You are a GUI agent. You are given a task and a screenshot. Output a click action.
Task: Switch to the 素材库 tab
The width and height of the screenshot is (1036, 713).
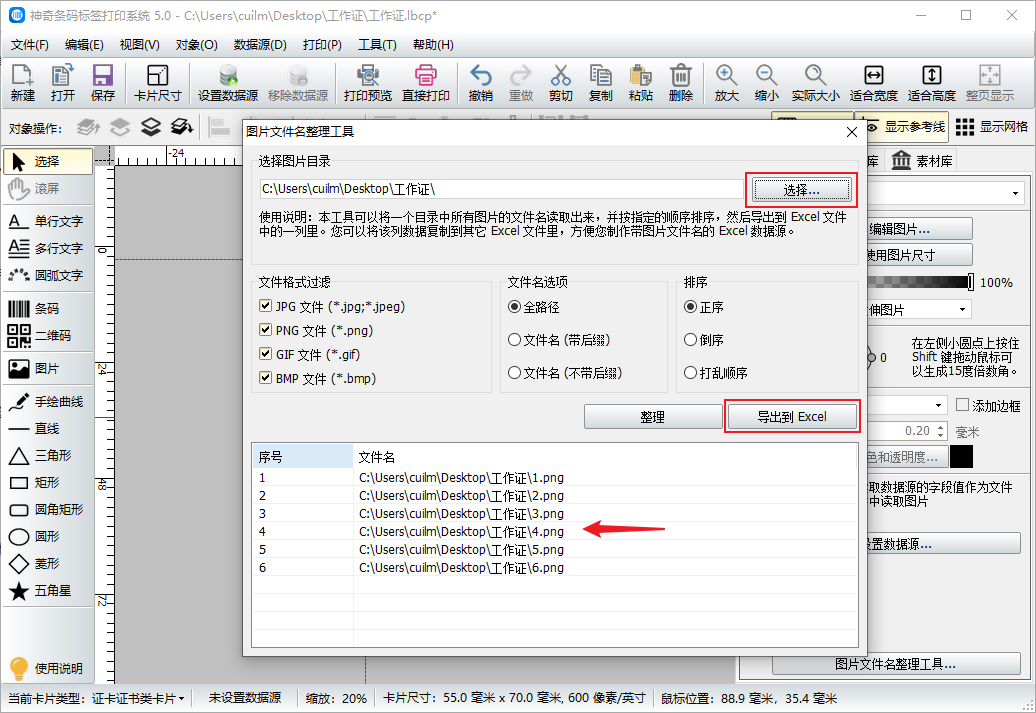tap(922, 161)
